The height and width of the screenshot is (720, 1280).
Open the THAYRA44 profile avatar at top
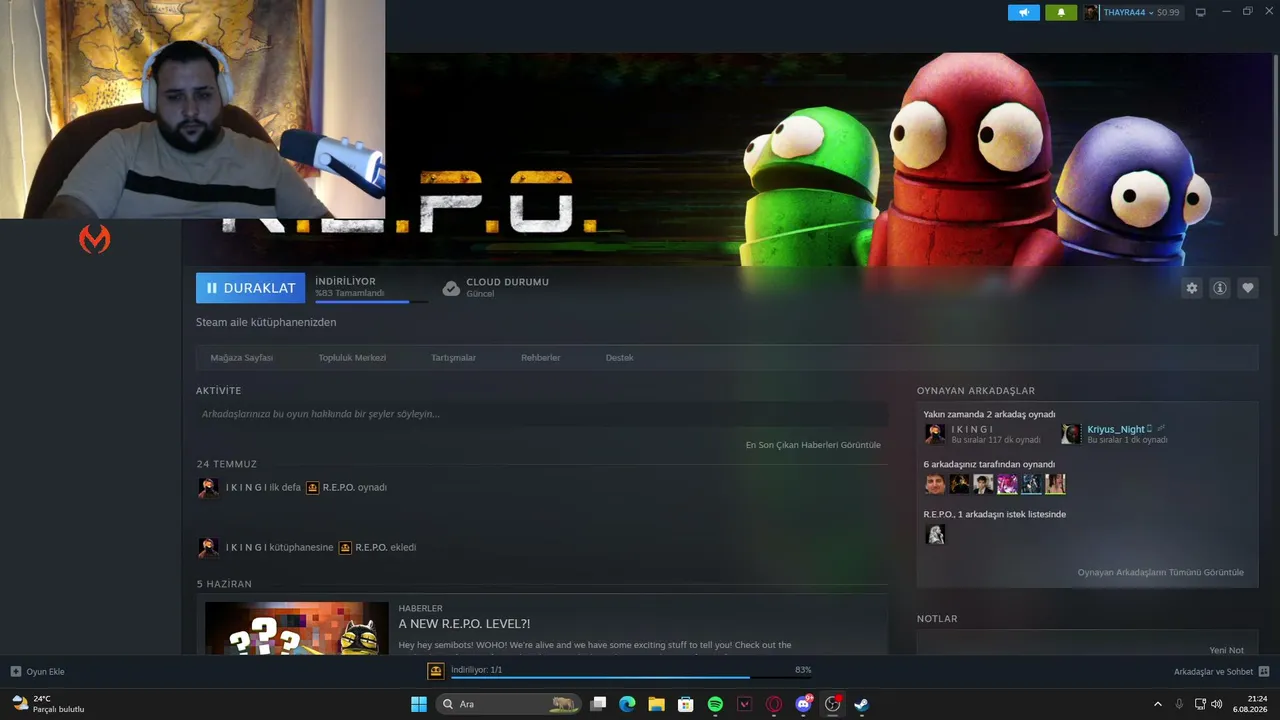(x=1091, y=12)
